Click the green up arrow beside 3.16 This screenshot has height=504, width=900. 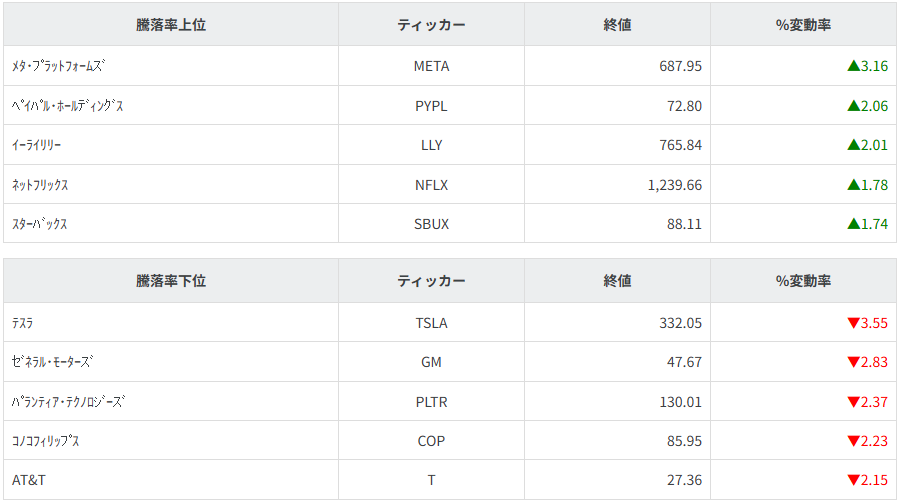853,66
